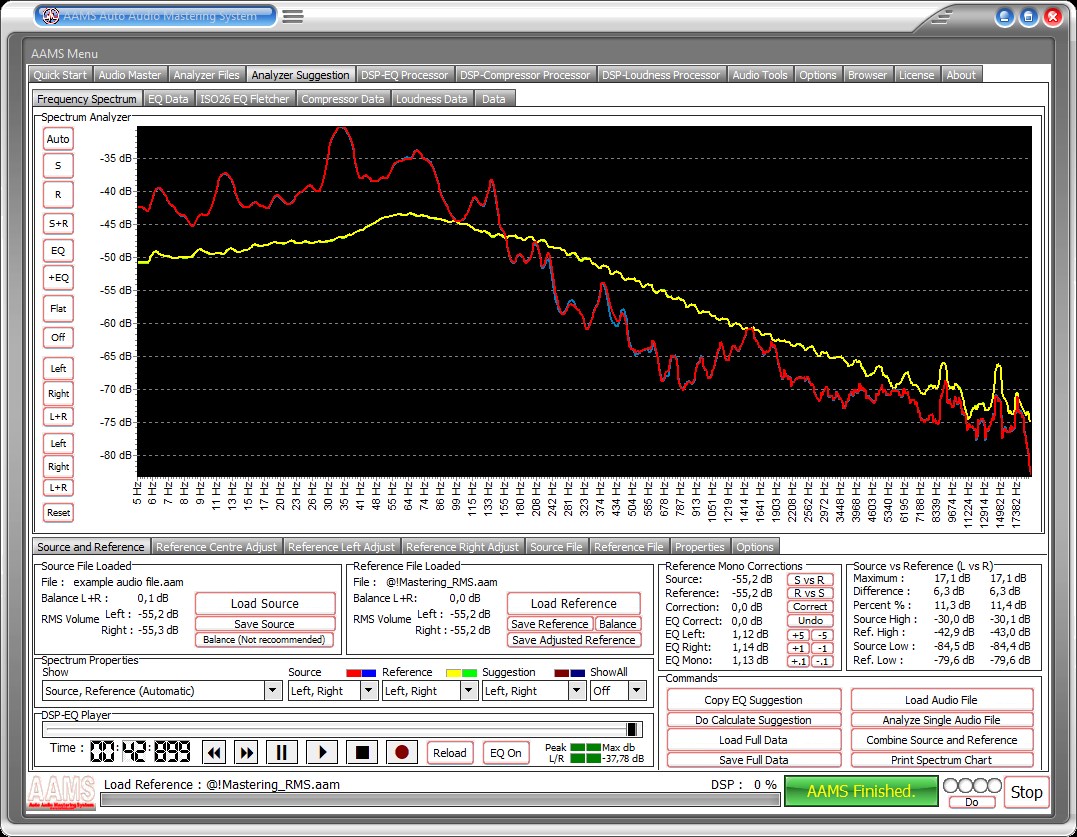Viewport: 1077px width, 837px height.
Task: Stop playback with the square stop button
Action: (362, 753)
